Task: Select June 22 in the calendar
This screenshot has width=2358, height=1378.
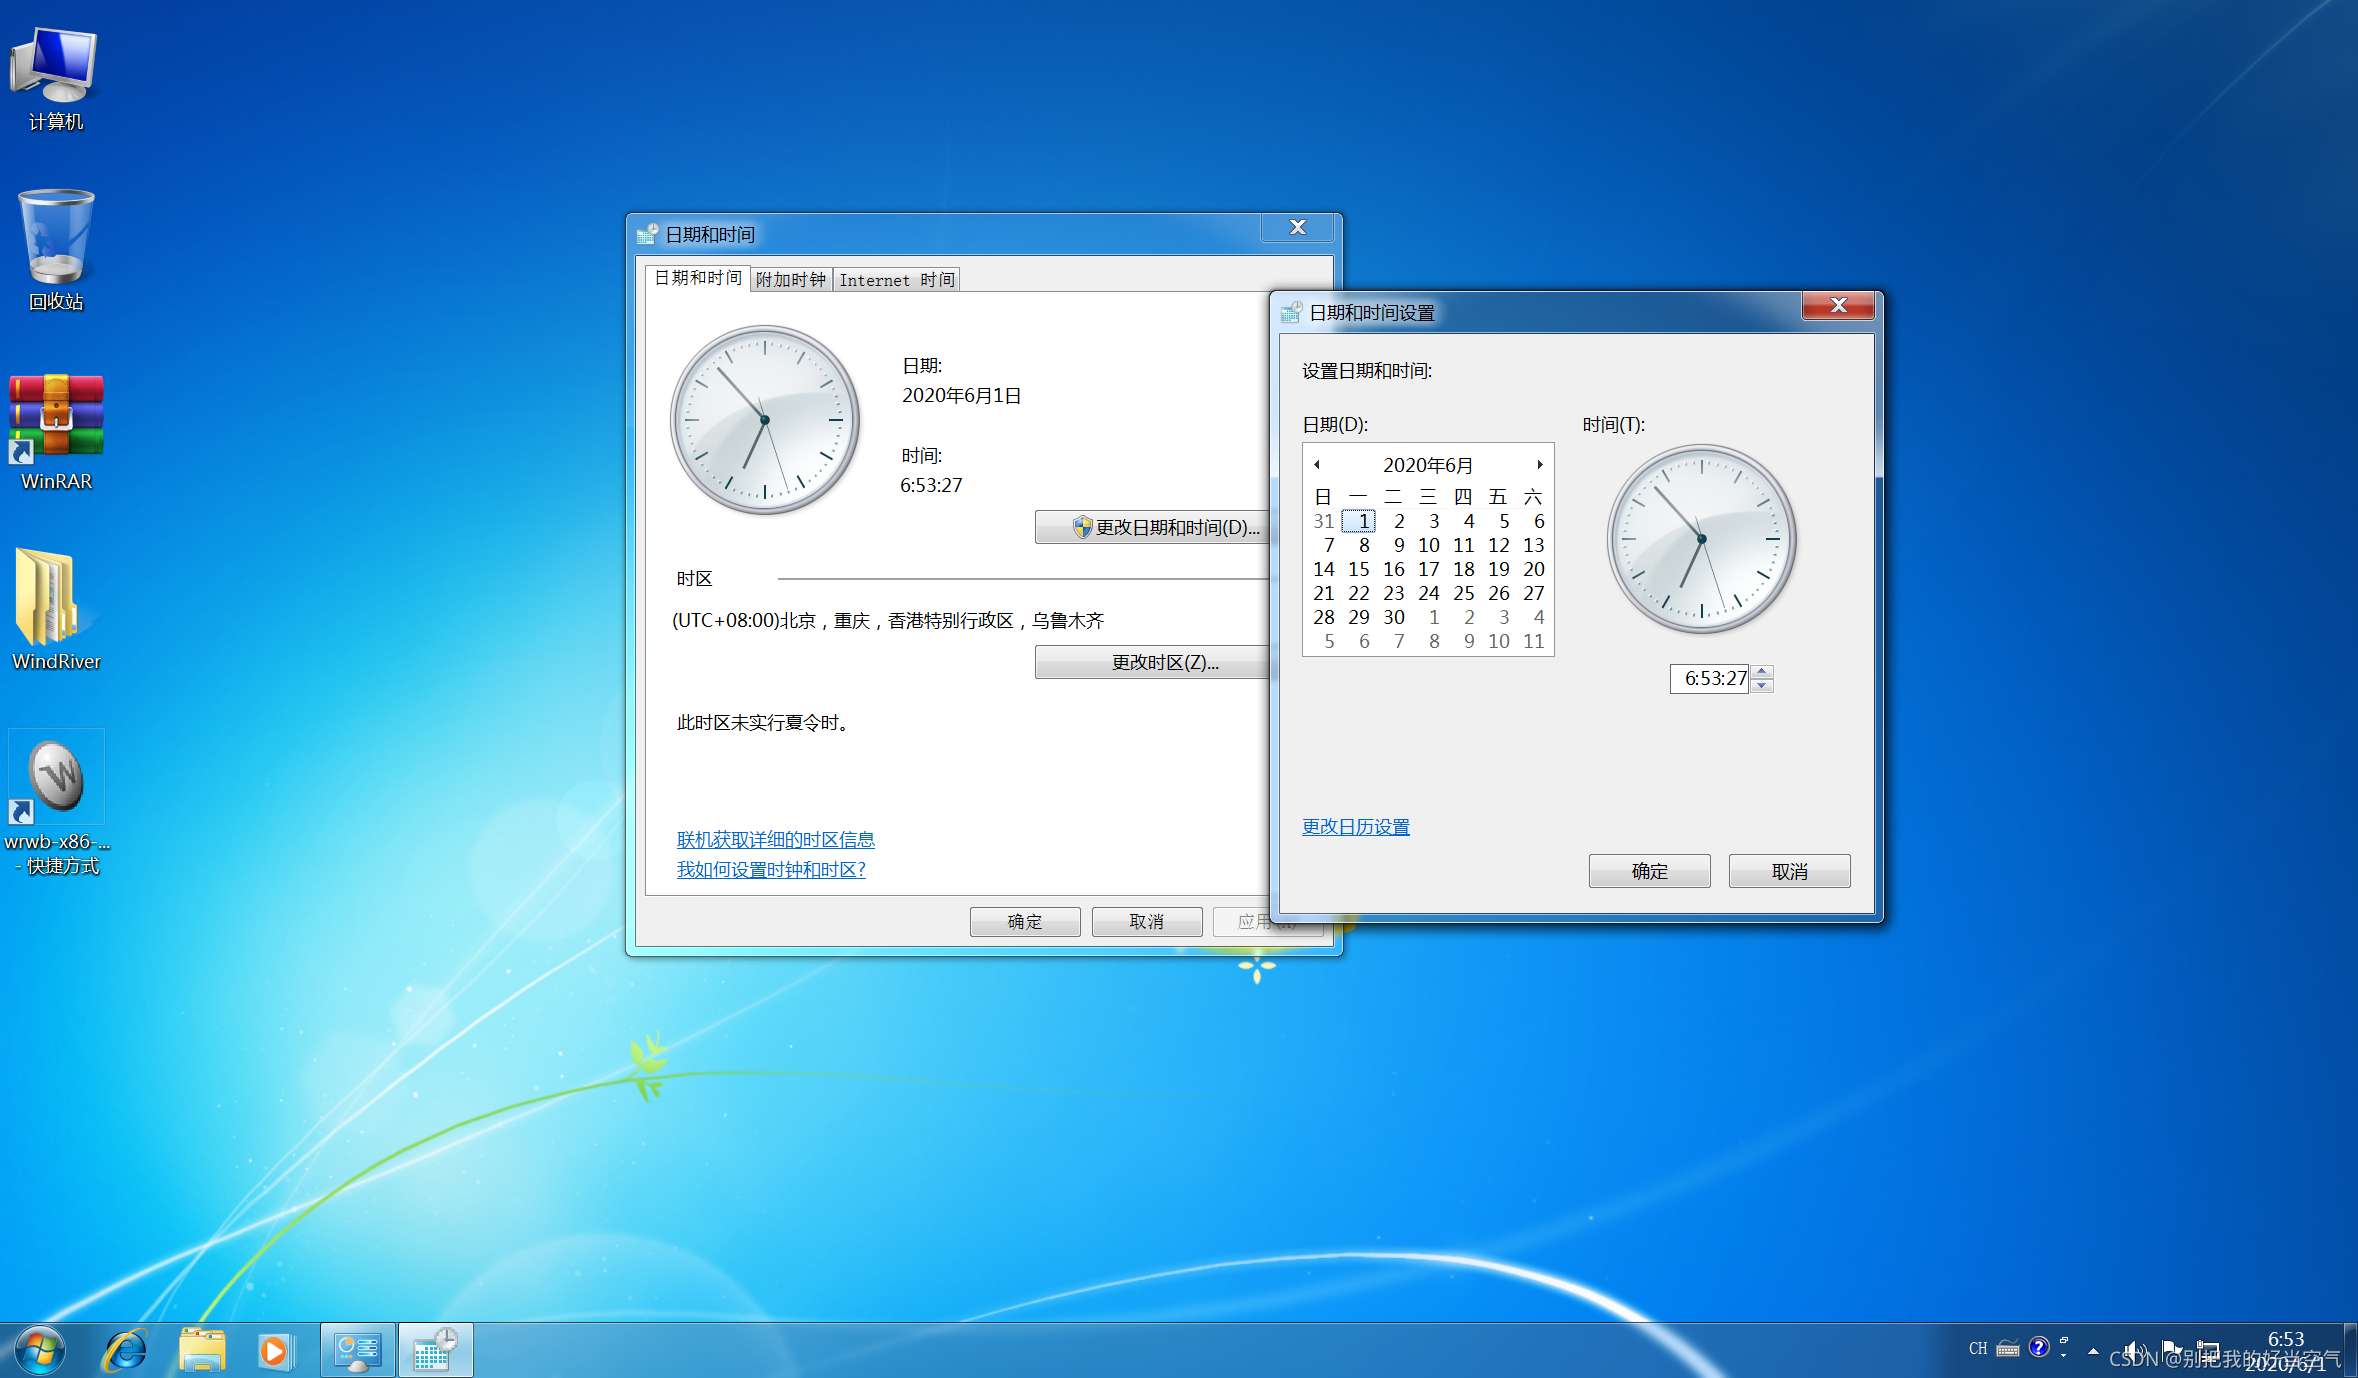Action: [1359, 593]
